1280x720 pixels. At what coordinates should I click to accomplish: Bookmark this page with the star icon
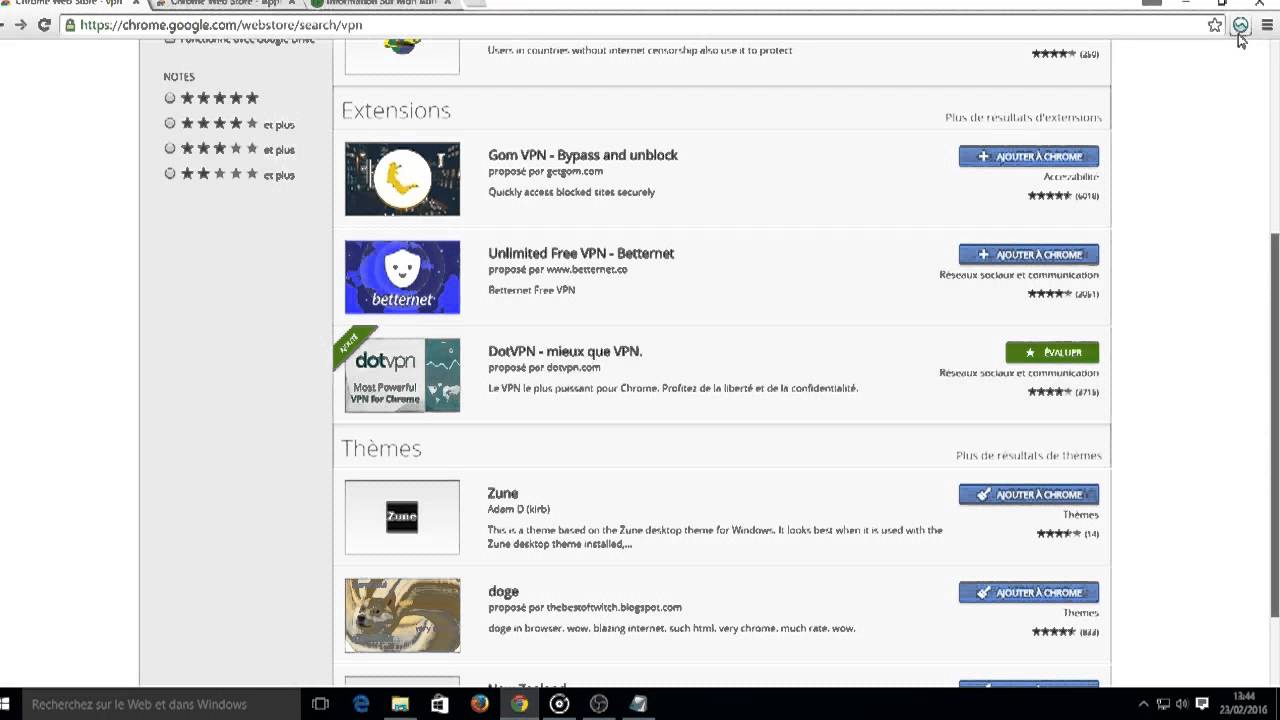coord(1215,25)
